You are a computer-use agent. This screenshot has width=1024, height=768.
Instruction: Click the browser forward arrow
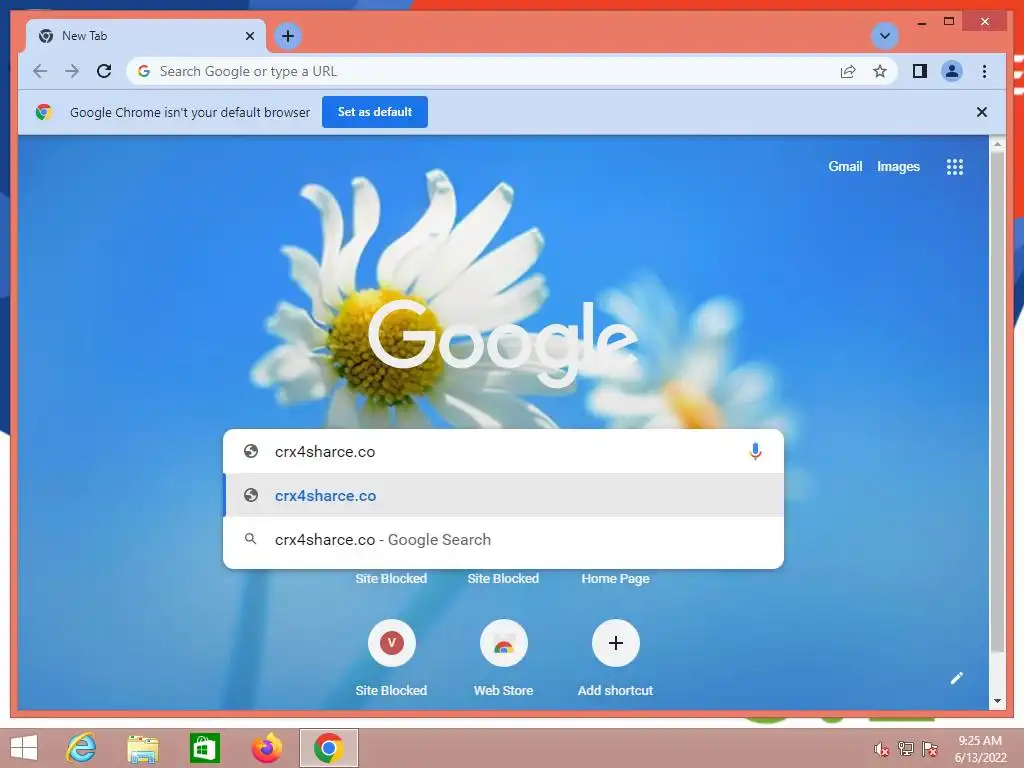point(72,71)
